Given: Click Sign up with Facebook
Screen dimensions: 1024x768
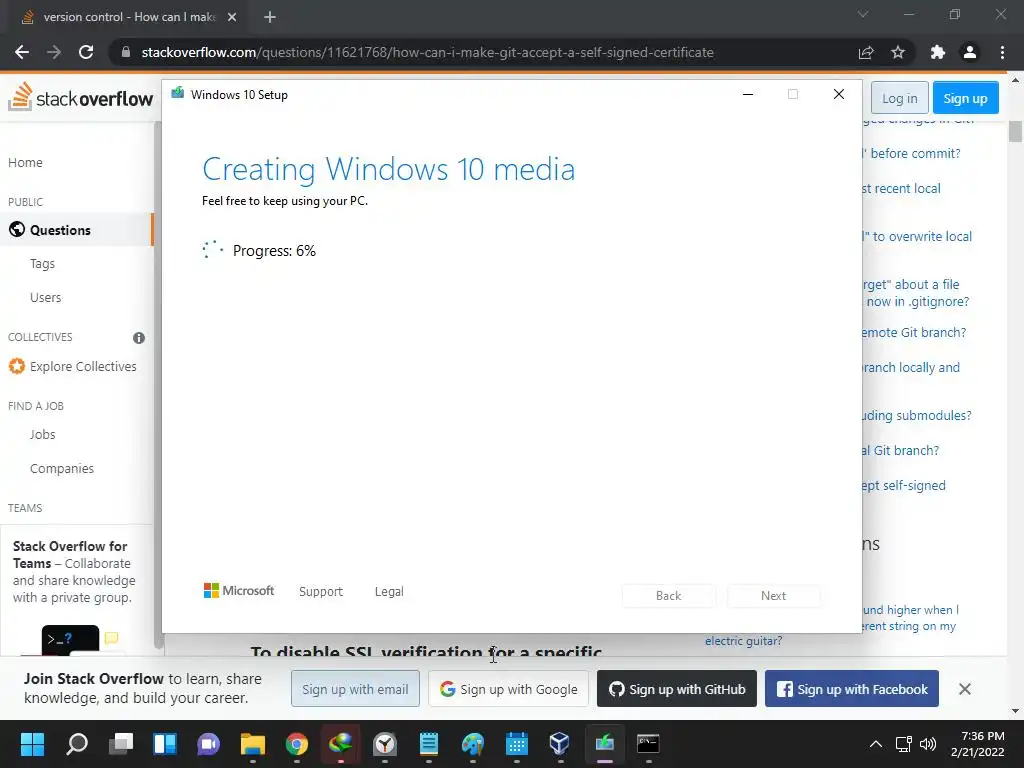Looking at the screenshot, I should tap(852, 689).
